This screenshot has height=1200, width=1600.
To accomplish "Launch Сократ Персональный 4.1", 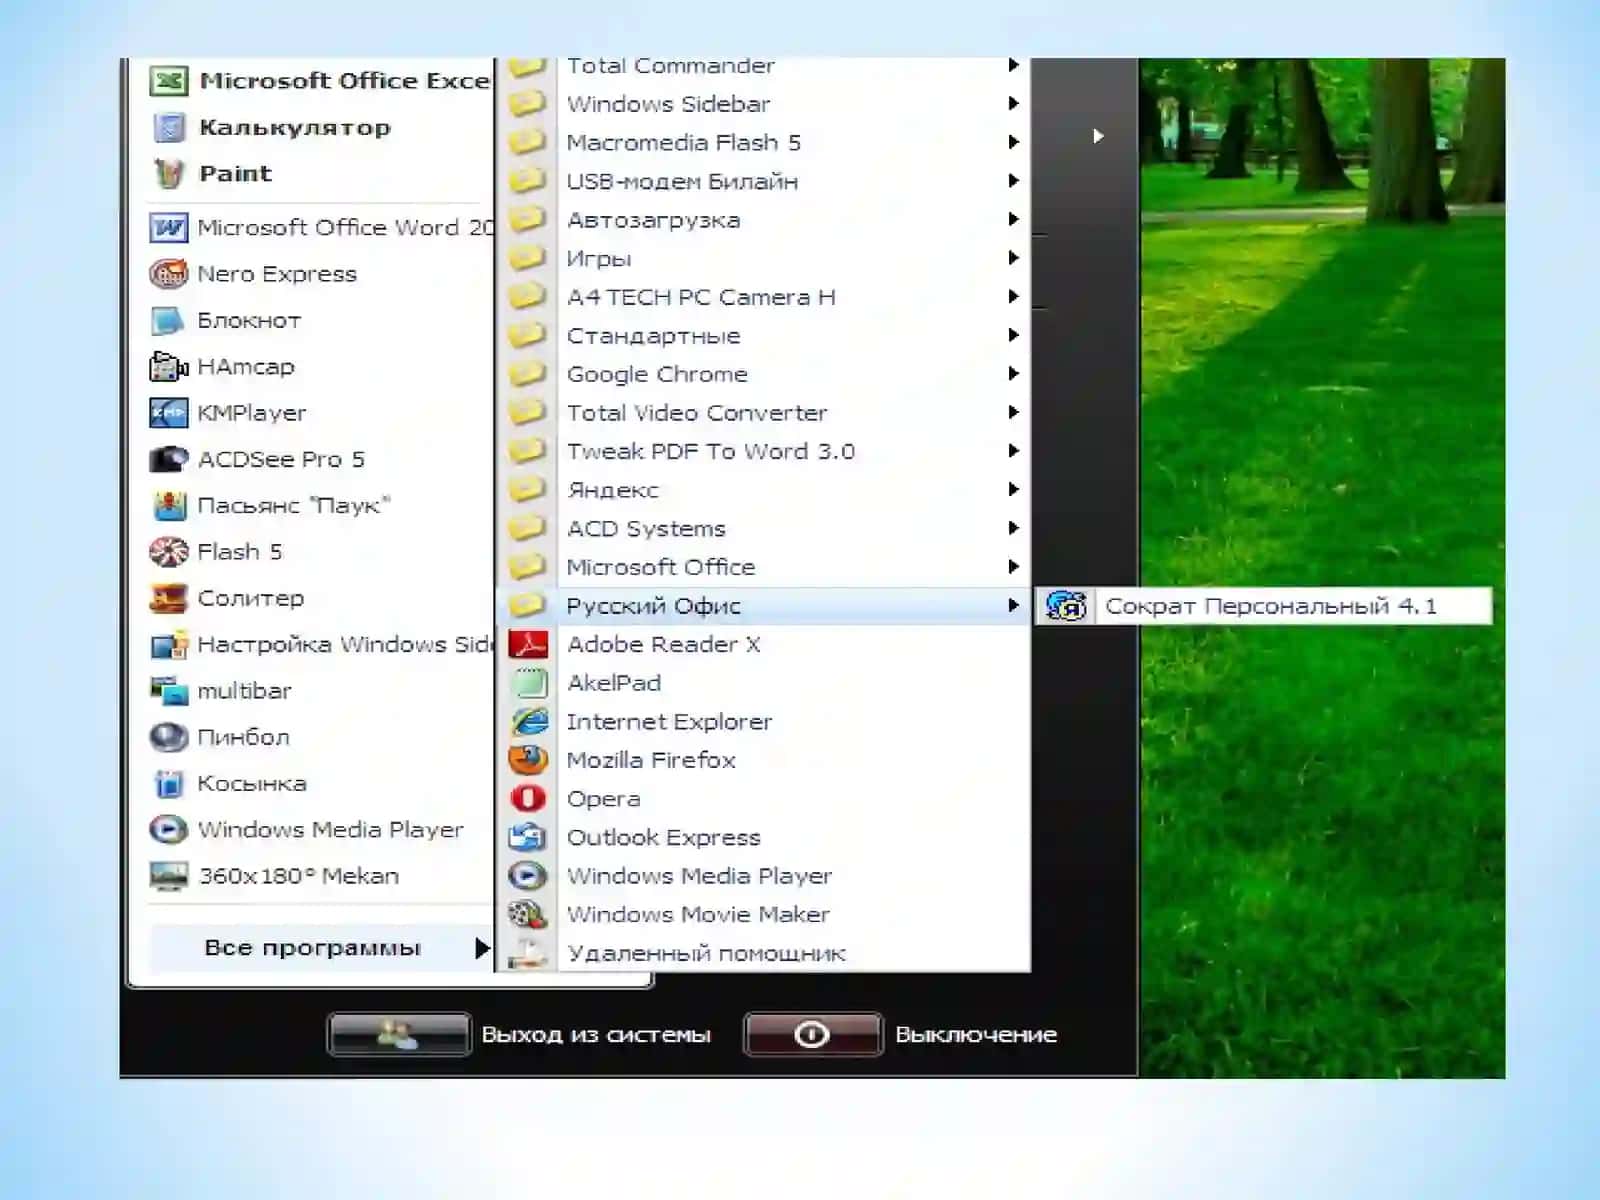I will [1264, 606].
